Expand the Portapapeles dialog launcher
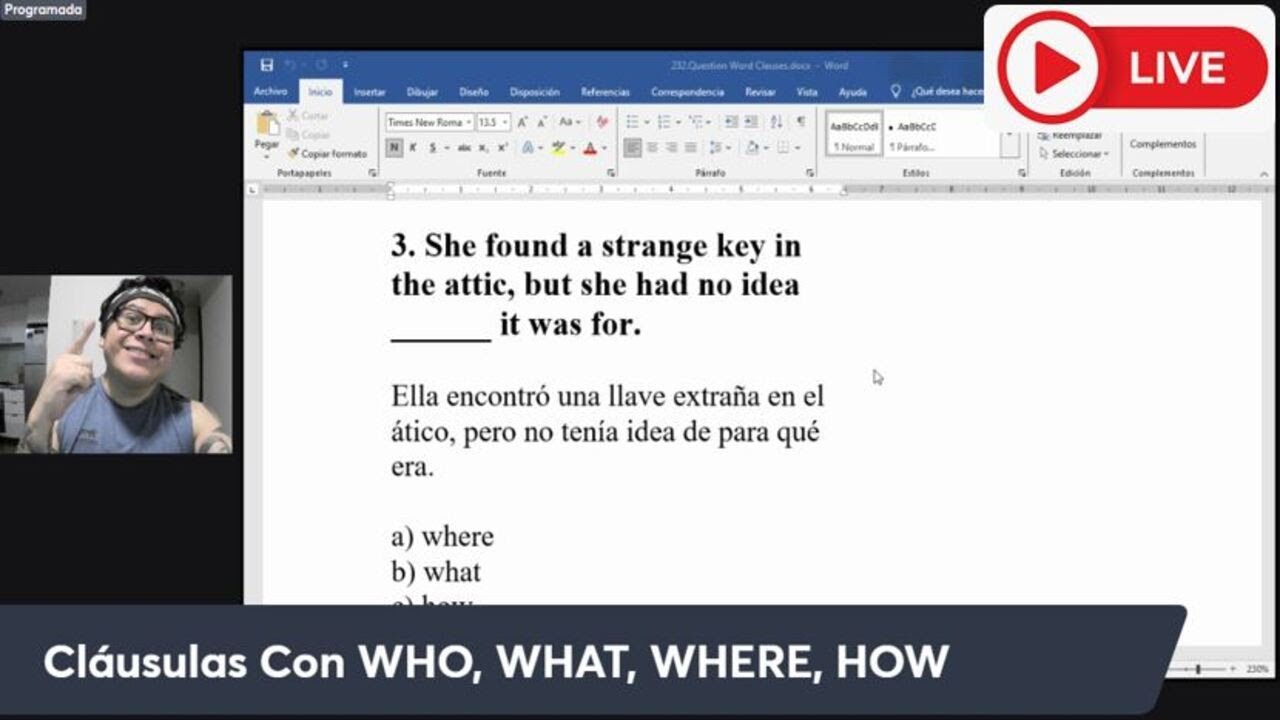Image resolution: width=1280 pixels, height=720 pixels. point(373,173)
